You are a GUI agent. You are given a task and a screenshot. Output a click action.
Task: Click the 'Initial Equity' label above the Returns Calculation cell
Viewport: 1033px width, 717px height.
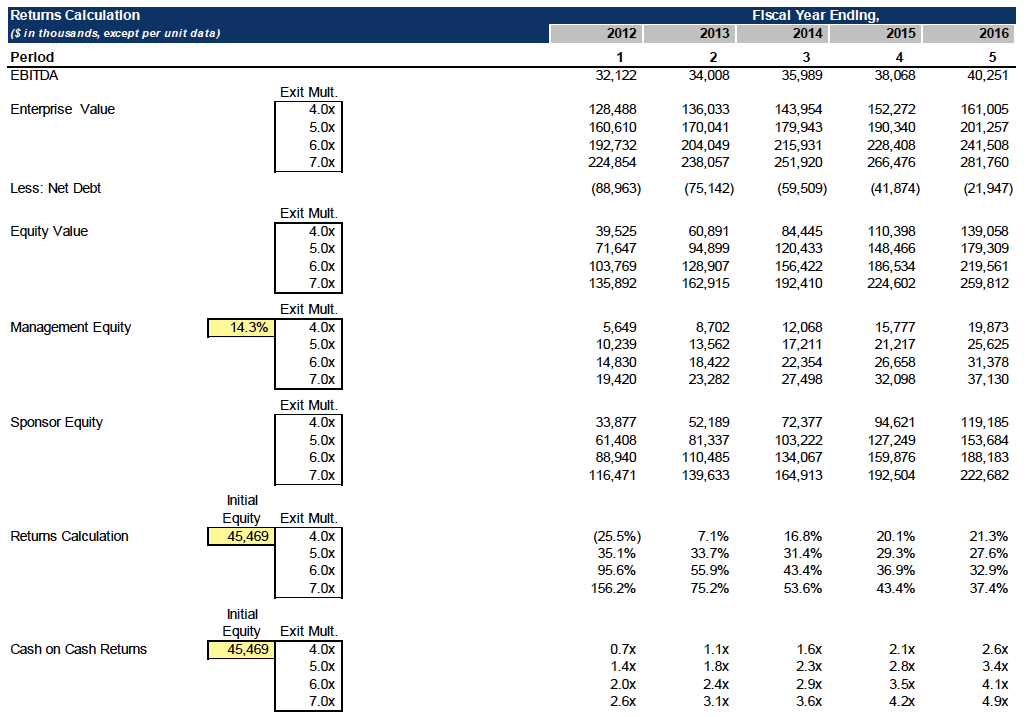241,509
